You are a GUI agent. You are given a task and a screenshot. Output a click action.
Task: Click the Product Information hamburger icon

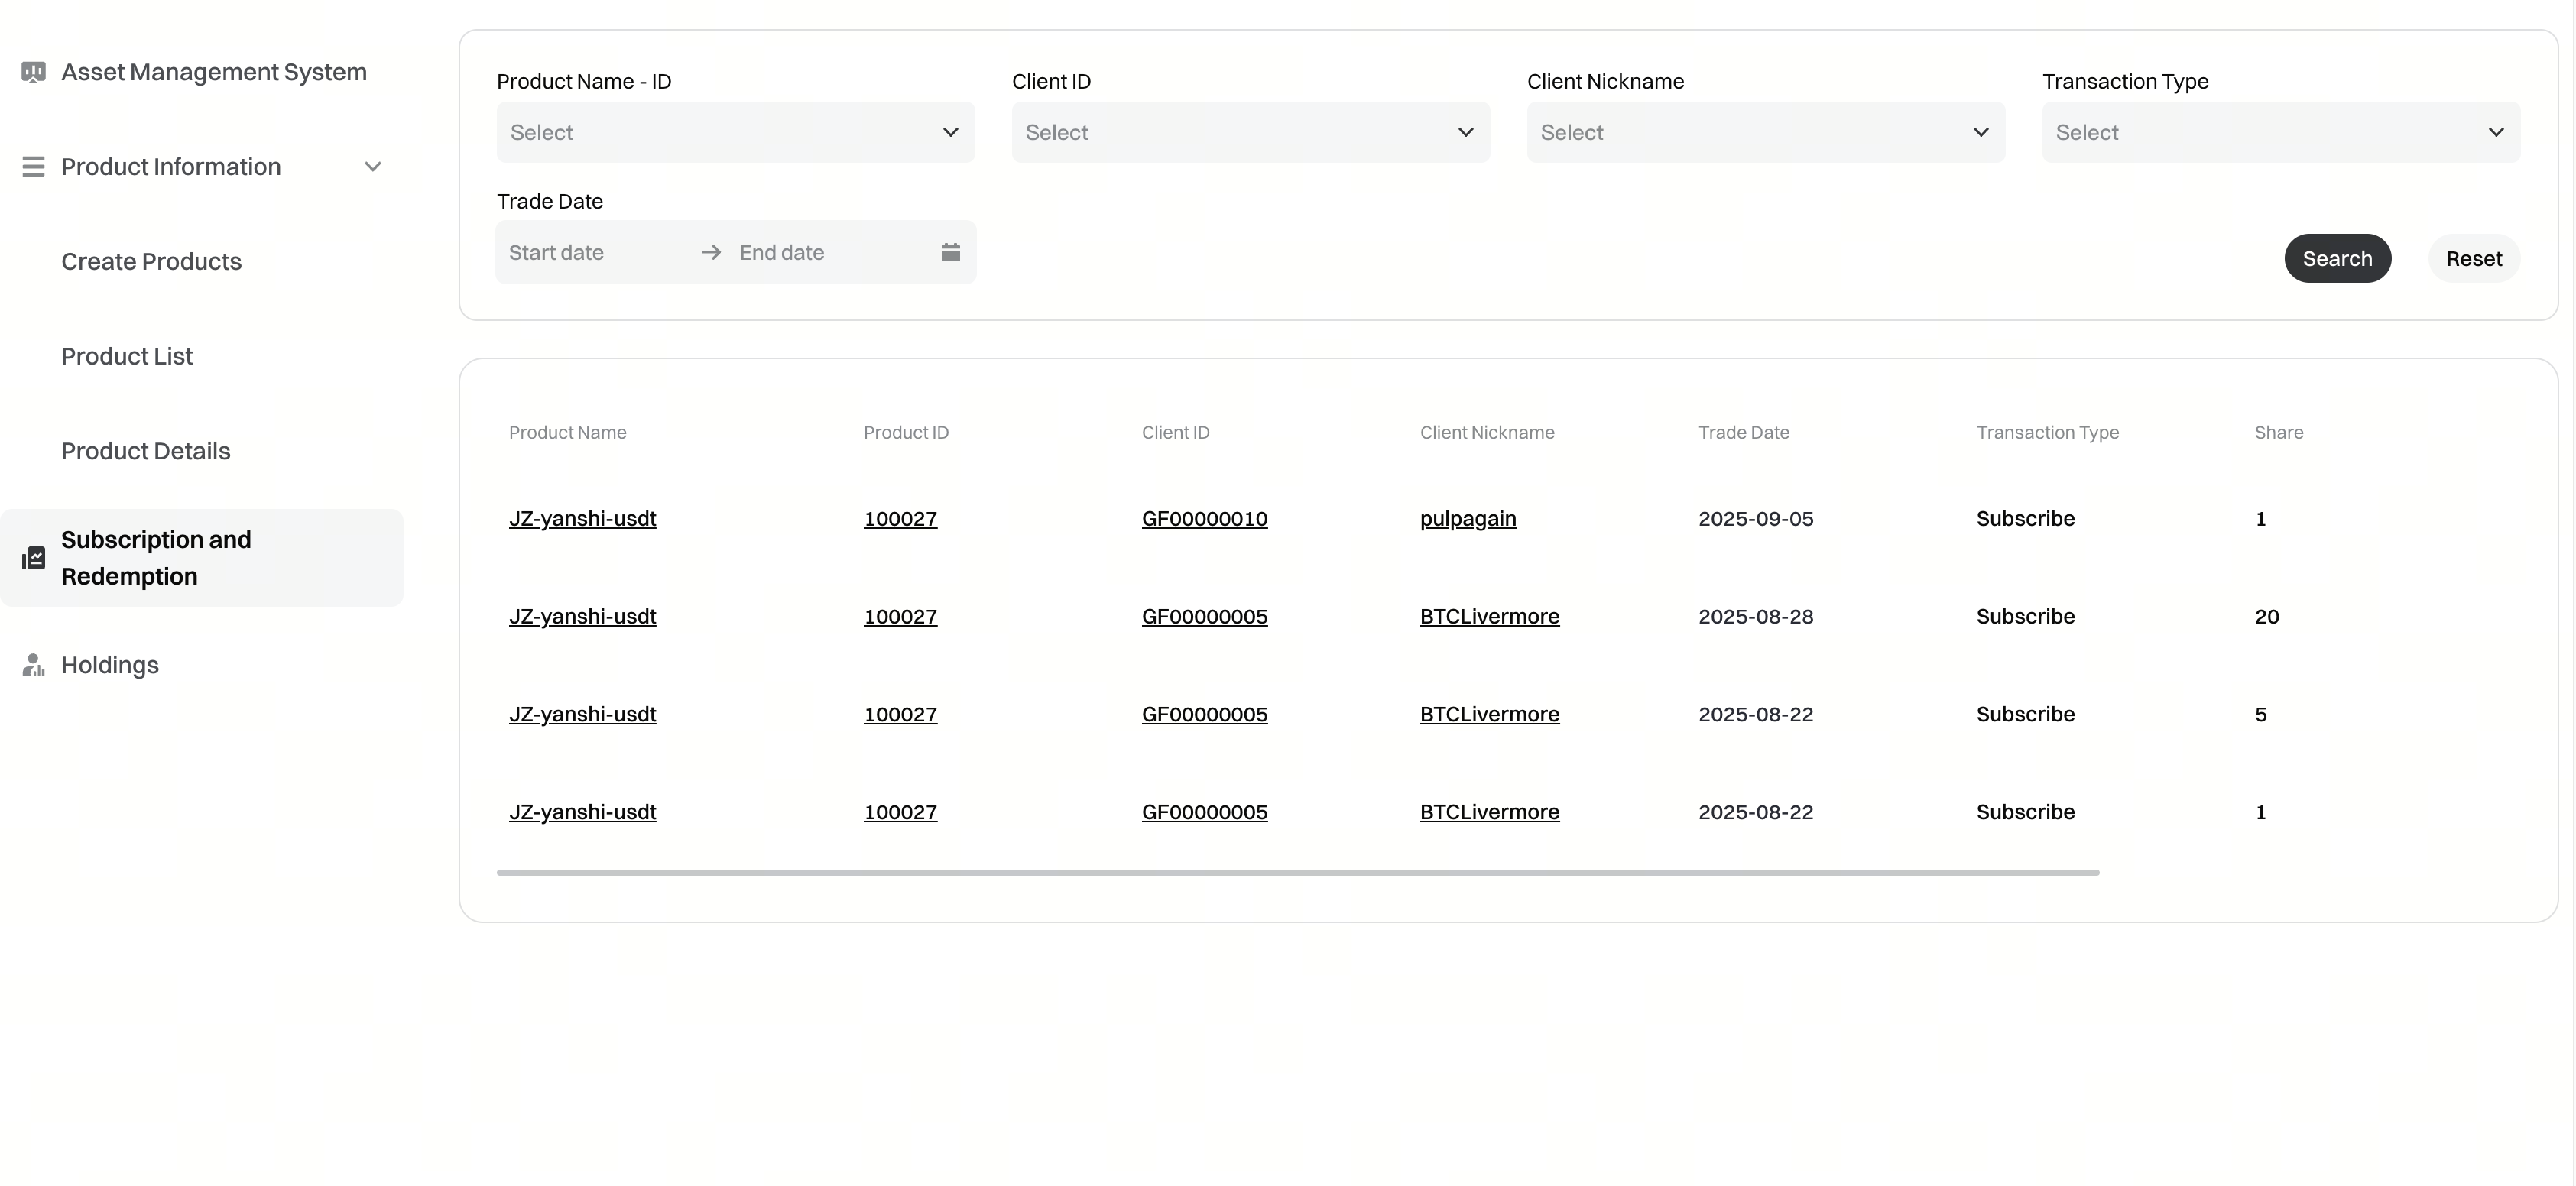[x=33, y=167]
